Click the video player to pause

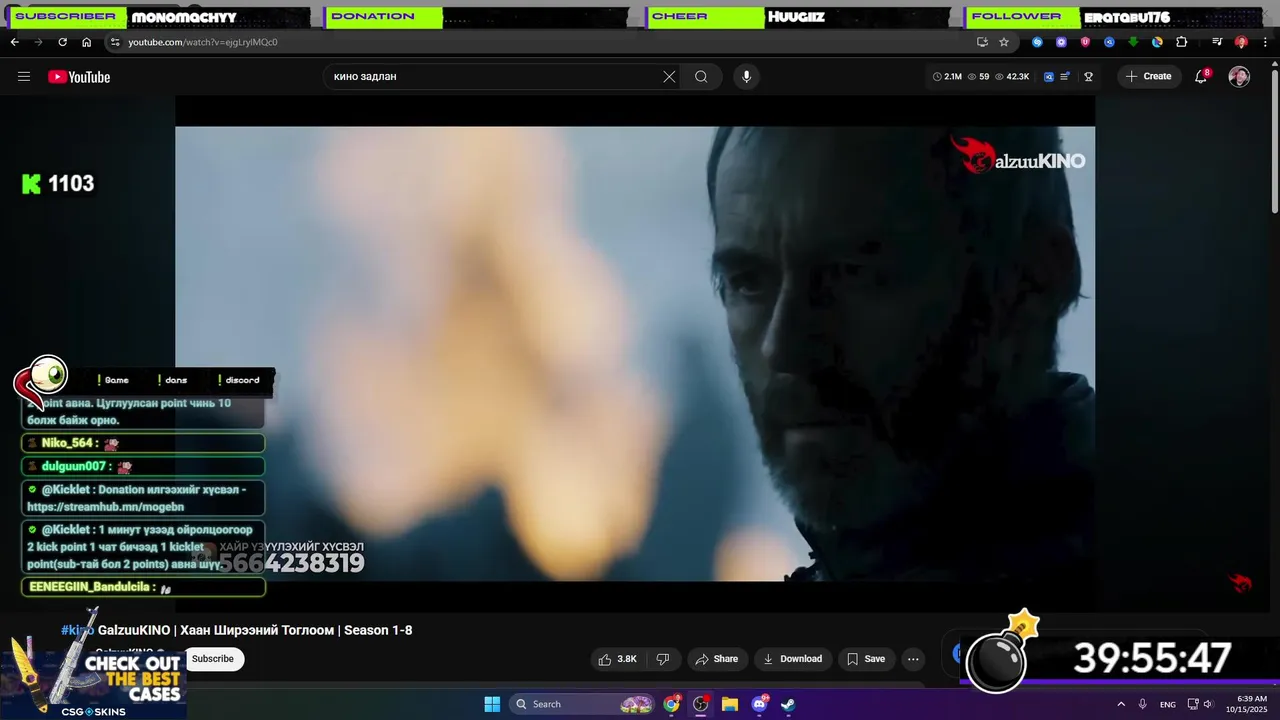(x=635, y=353)
